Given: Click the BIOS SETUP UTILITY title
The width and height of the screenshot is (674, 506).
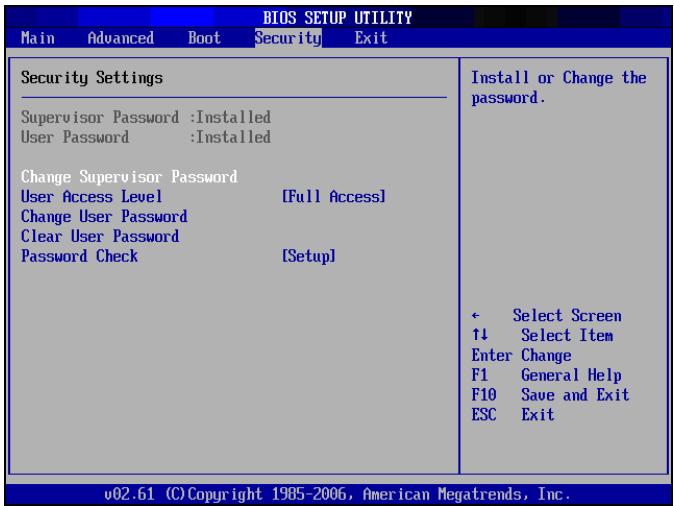Looking at the screenshot, I should (337, 18).
